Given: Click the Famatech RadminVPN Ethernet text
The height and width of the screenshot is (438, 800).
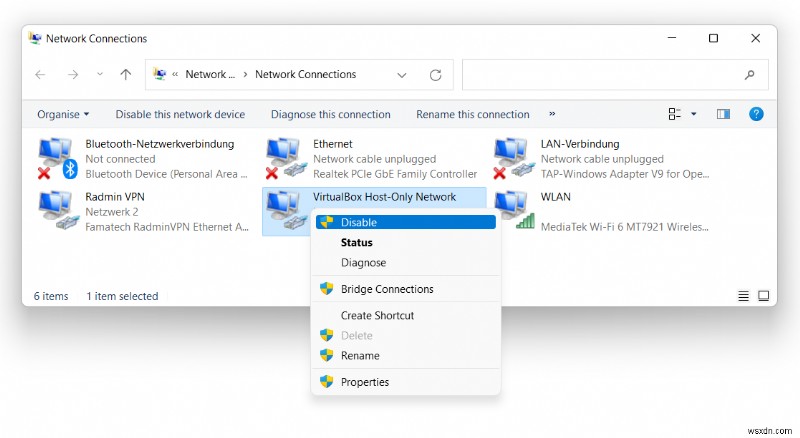Looking at the screenshot, I should (x=167, y=227).
